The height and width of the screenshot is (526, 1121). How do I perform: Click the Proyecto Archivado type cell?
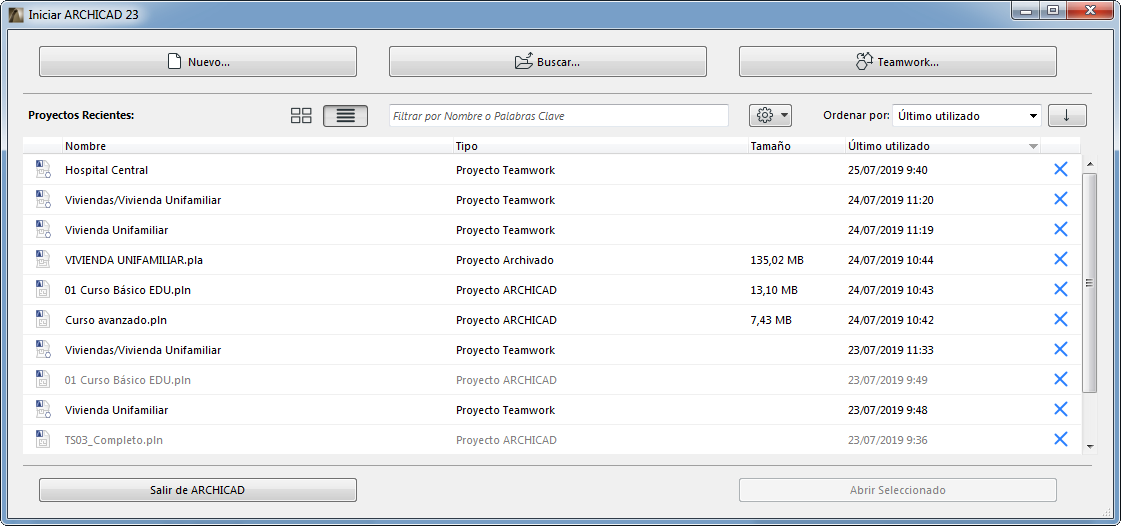coord(505,260)
